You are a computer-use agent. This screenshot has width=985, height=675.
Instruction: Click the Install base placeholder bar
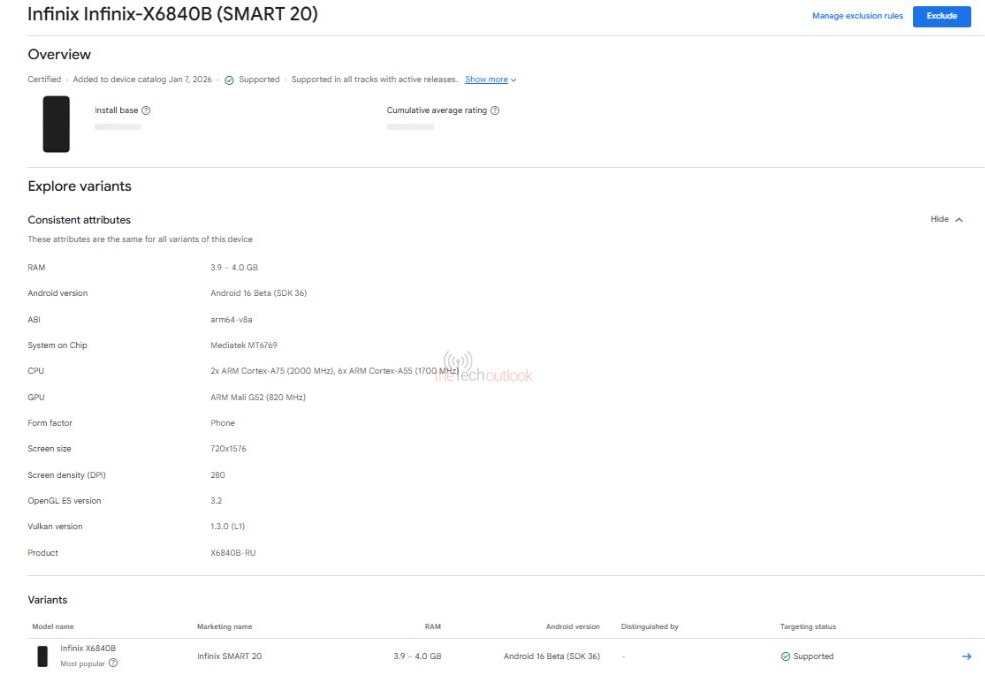point(118,127)
